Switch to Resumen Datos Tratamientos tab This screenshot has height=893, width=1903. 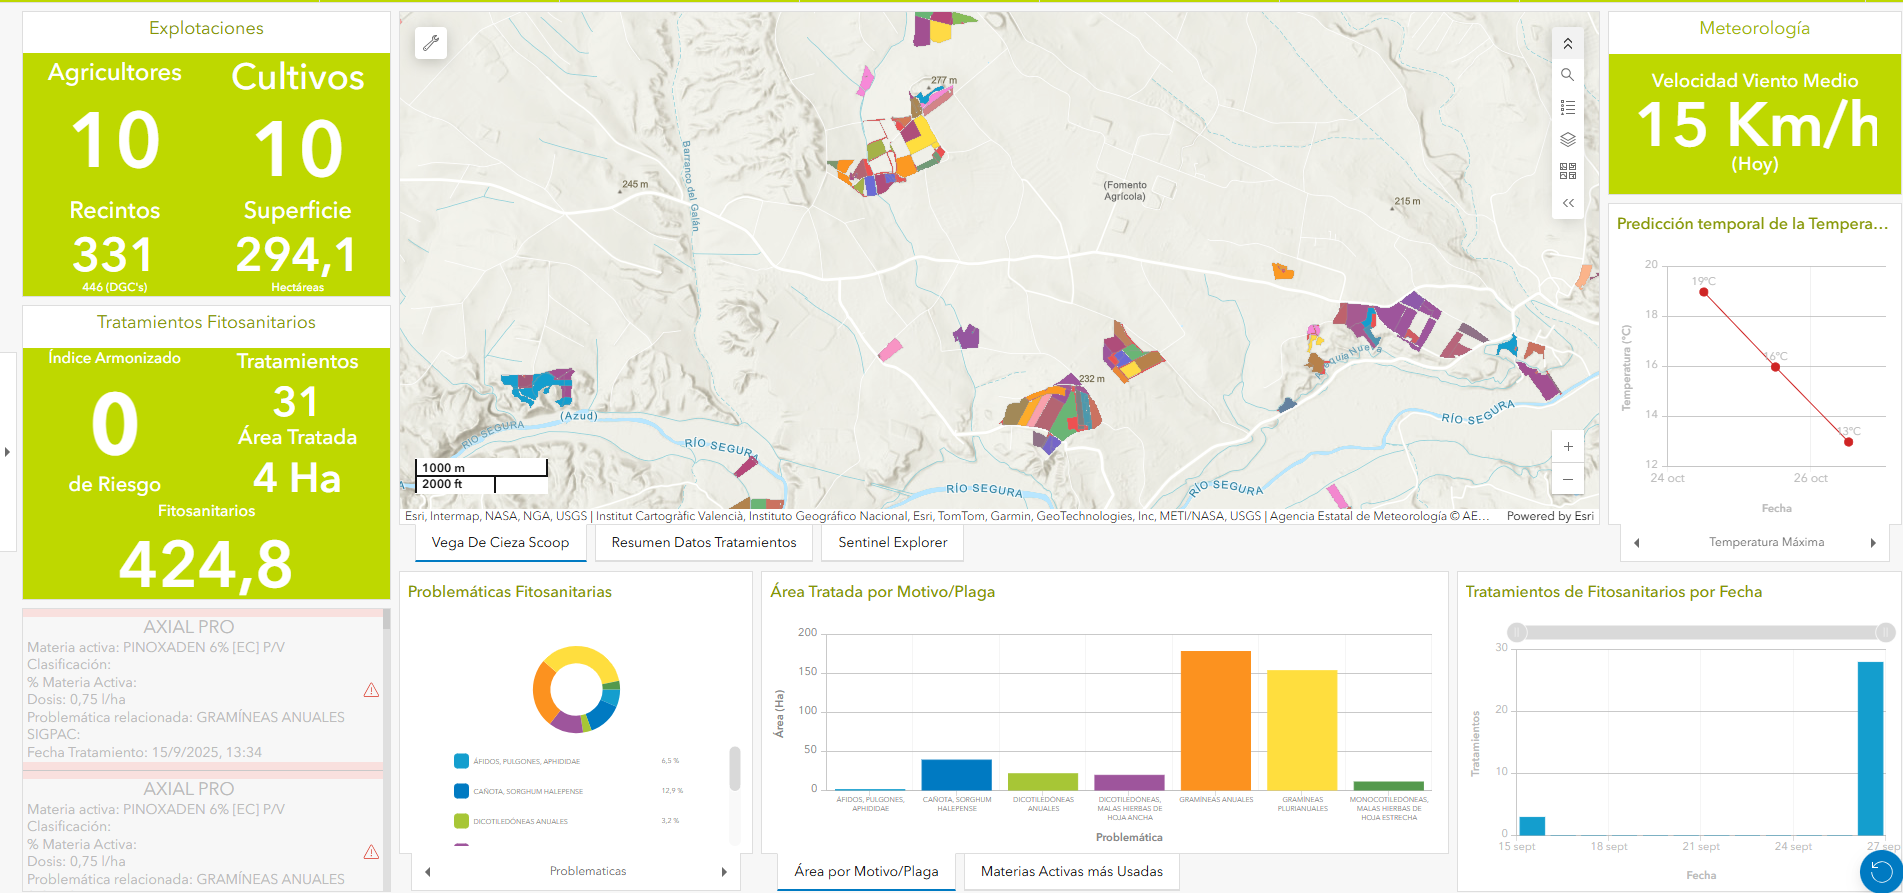(703, 542)
